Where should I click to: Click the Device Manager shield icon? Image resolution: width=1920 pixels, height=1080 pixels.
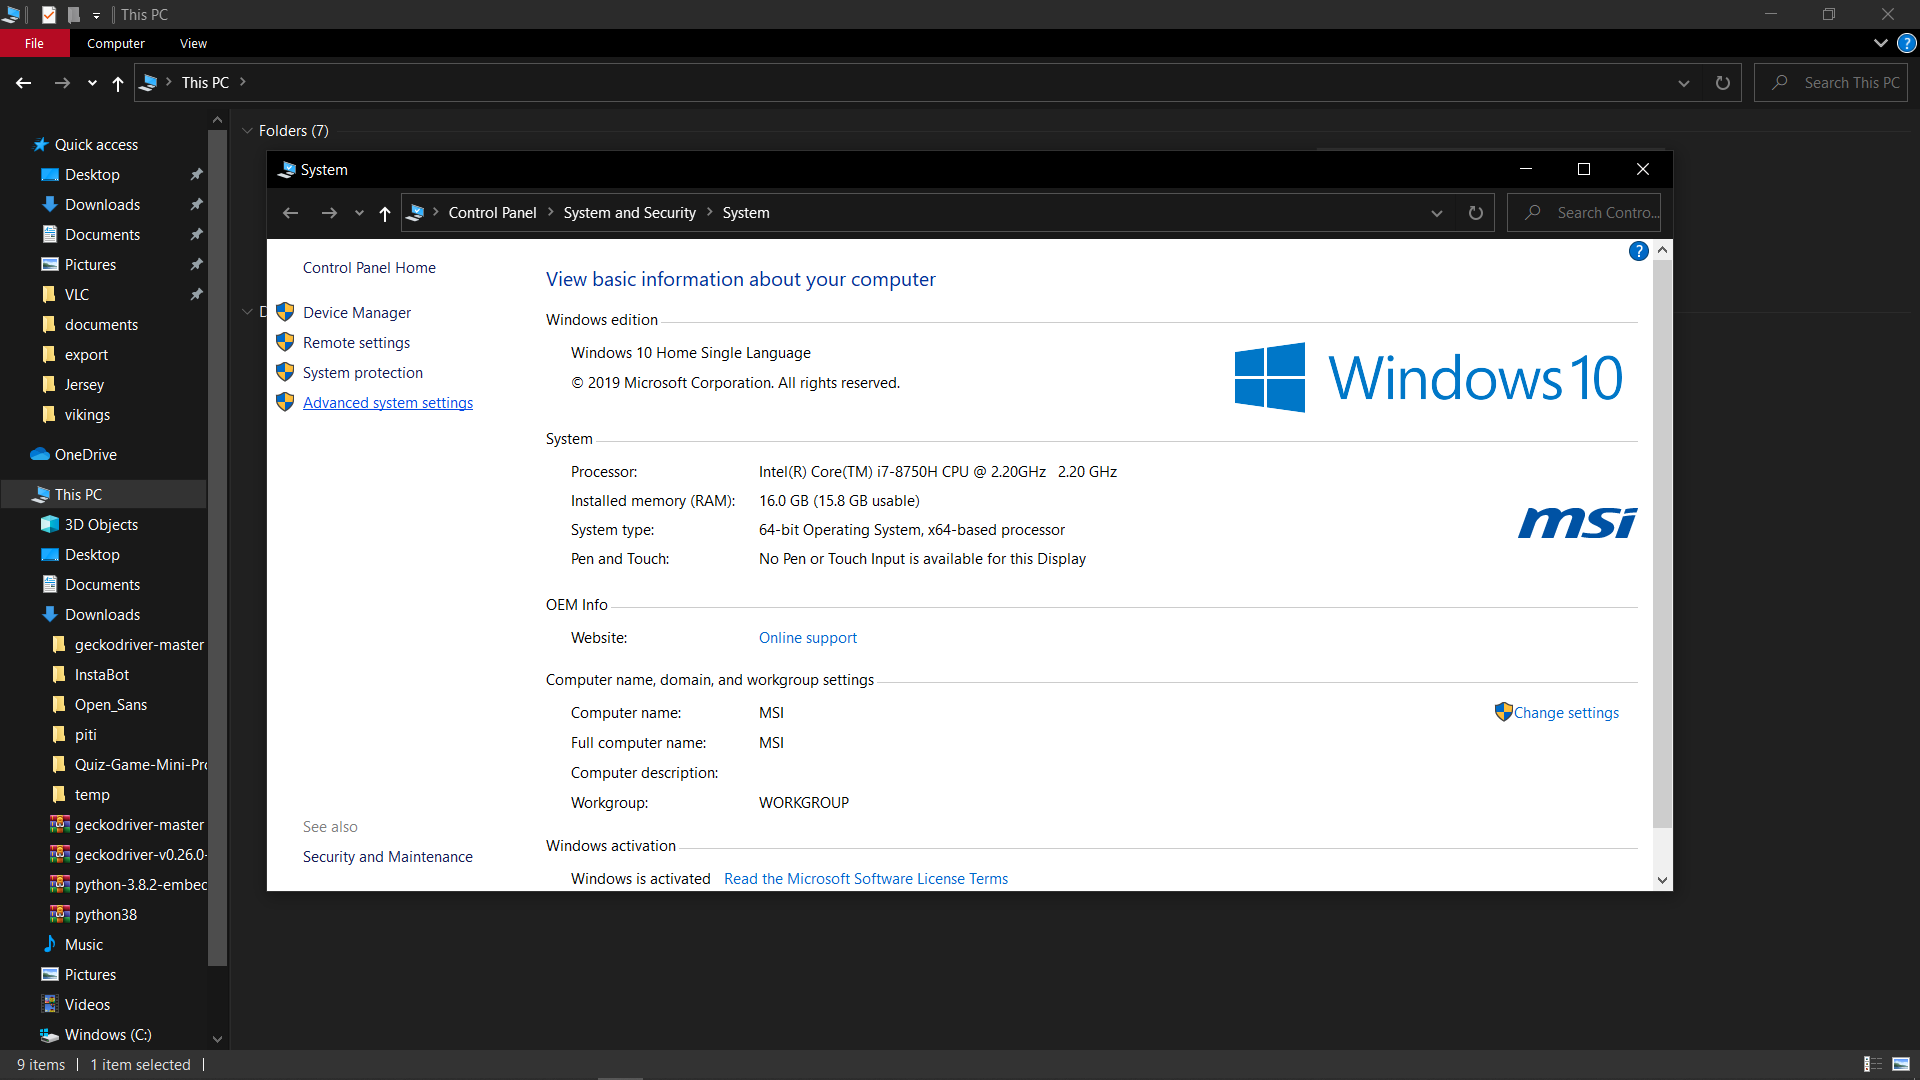285,312
